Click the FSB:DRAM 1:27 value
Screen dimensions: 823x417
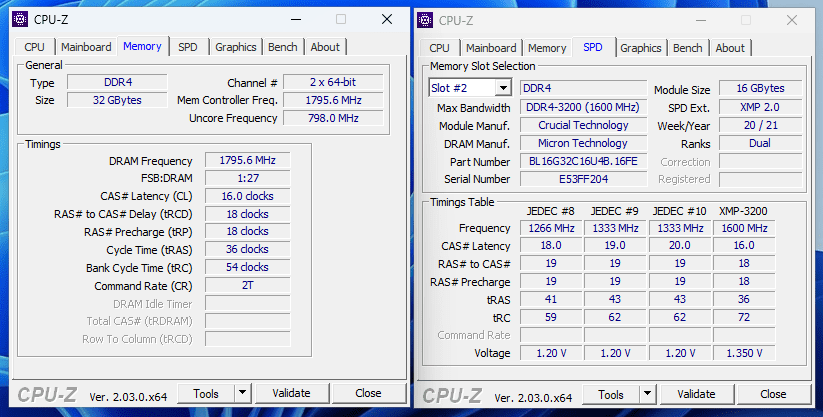[247, 178]
